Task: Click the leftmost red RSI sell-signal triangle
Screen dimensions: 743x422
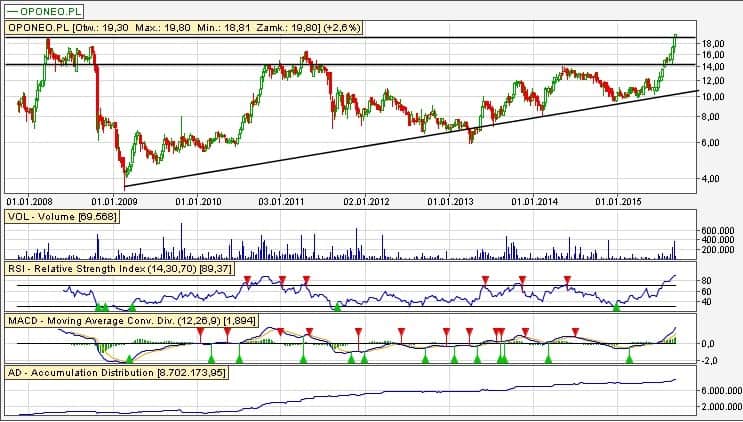Action: 246,279
